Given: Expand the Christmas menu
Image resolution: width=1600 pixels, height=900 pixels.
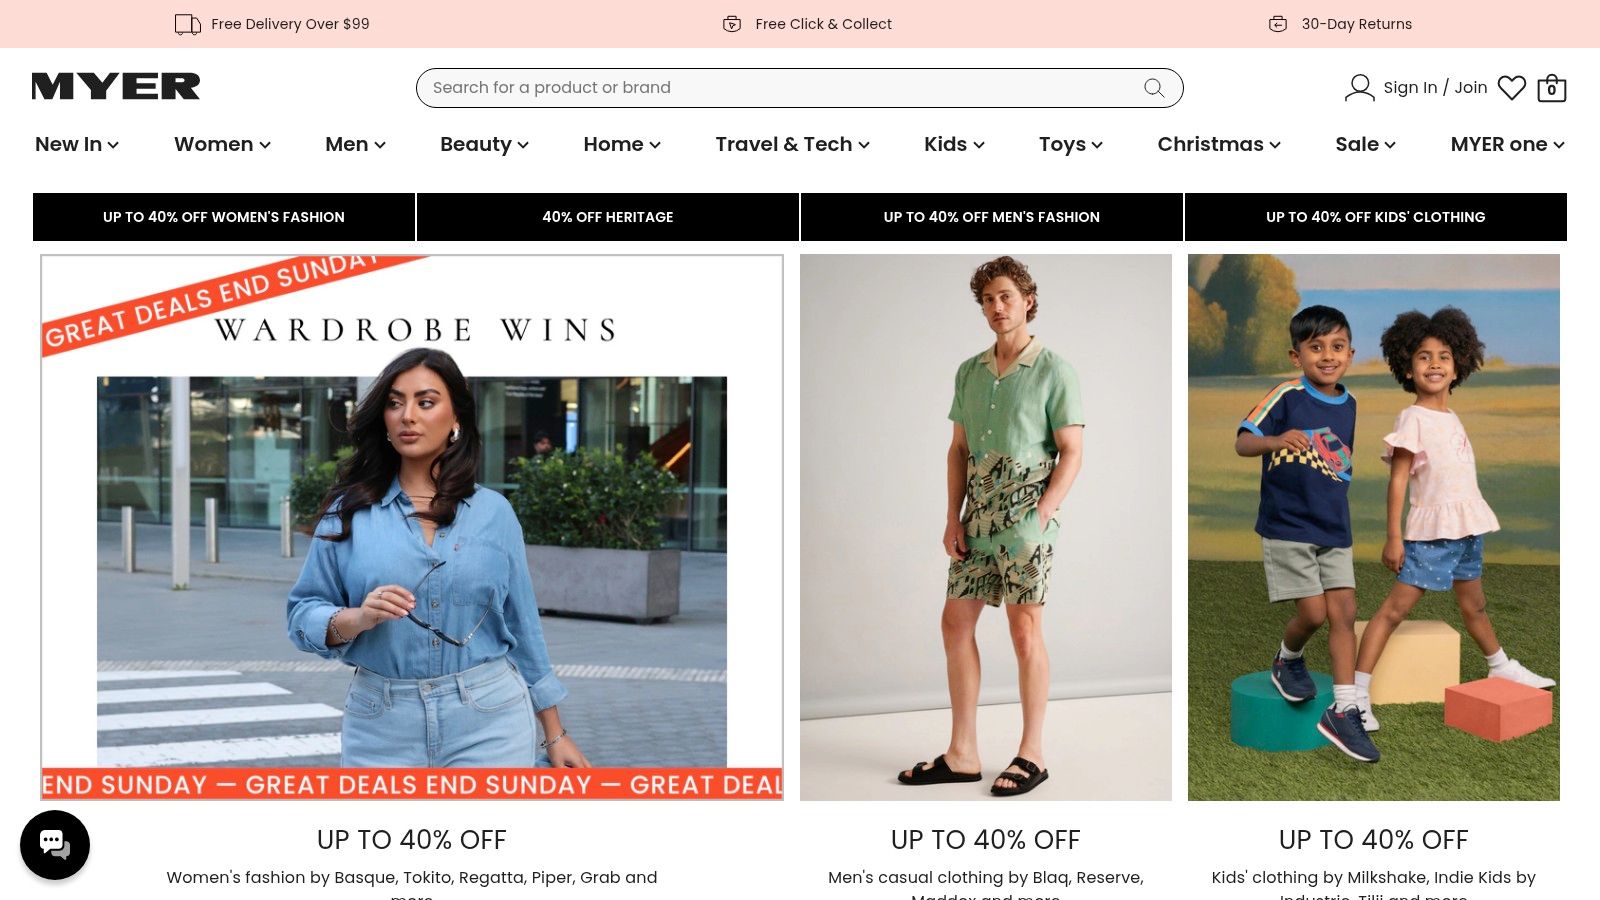Looking at the screenshot, I should click(1219, 144).
